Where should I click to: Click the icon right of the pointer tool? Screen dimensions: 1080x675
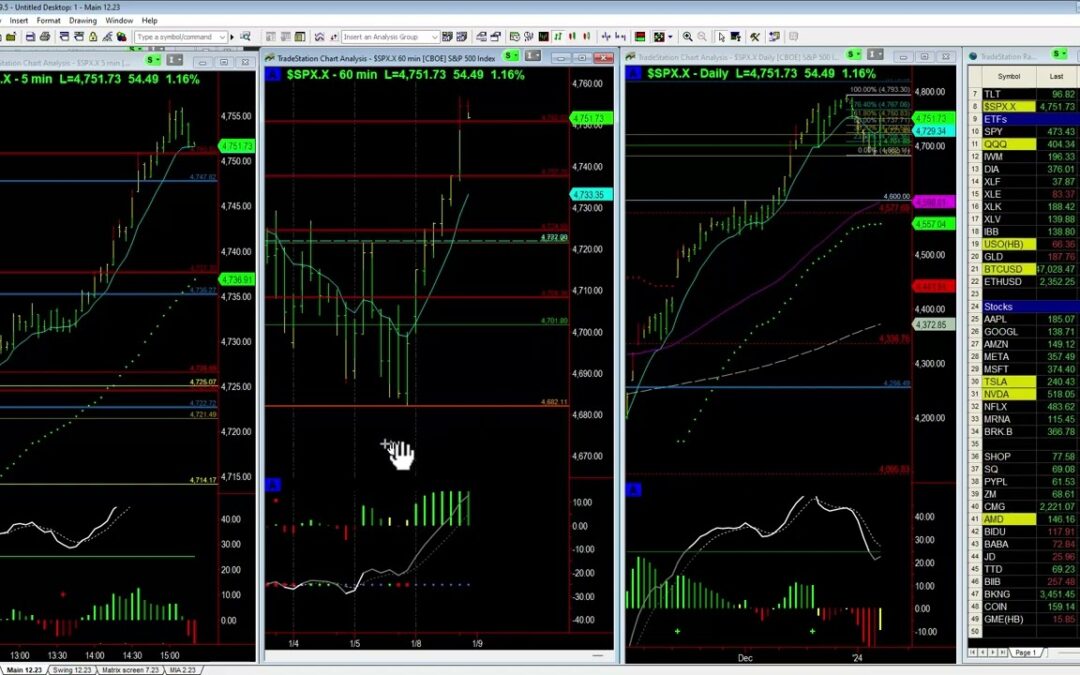point(736,37)
